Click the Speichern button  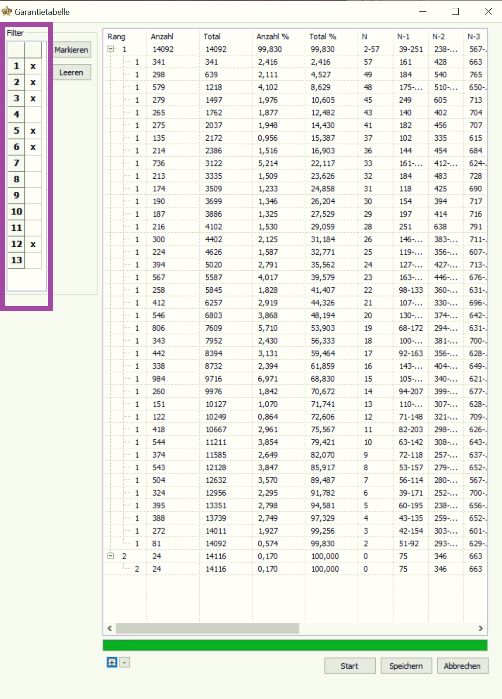[x=406, y=666]
